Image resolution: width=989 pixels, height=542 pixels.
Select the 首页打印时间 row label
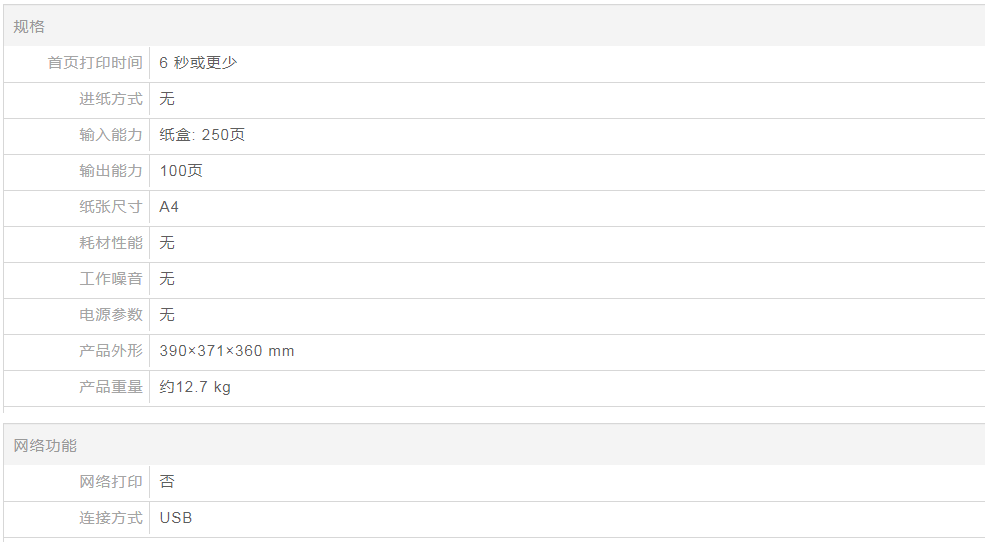pos(95,63)
